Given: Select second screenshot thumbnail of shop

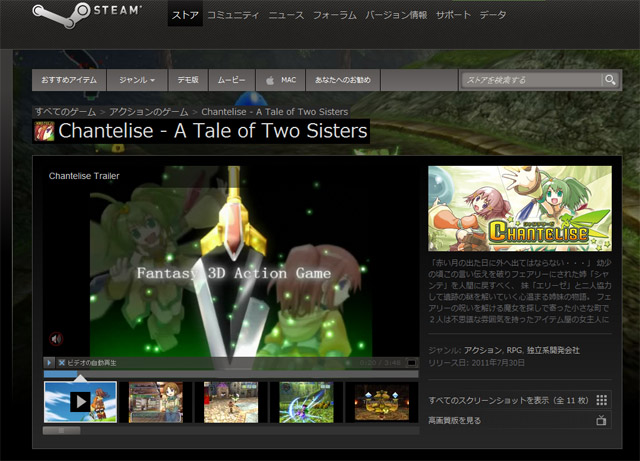Looking at the screenshot, I should (x=156, y=402).
